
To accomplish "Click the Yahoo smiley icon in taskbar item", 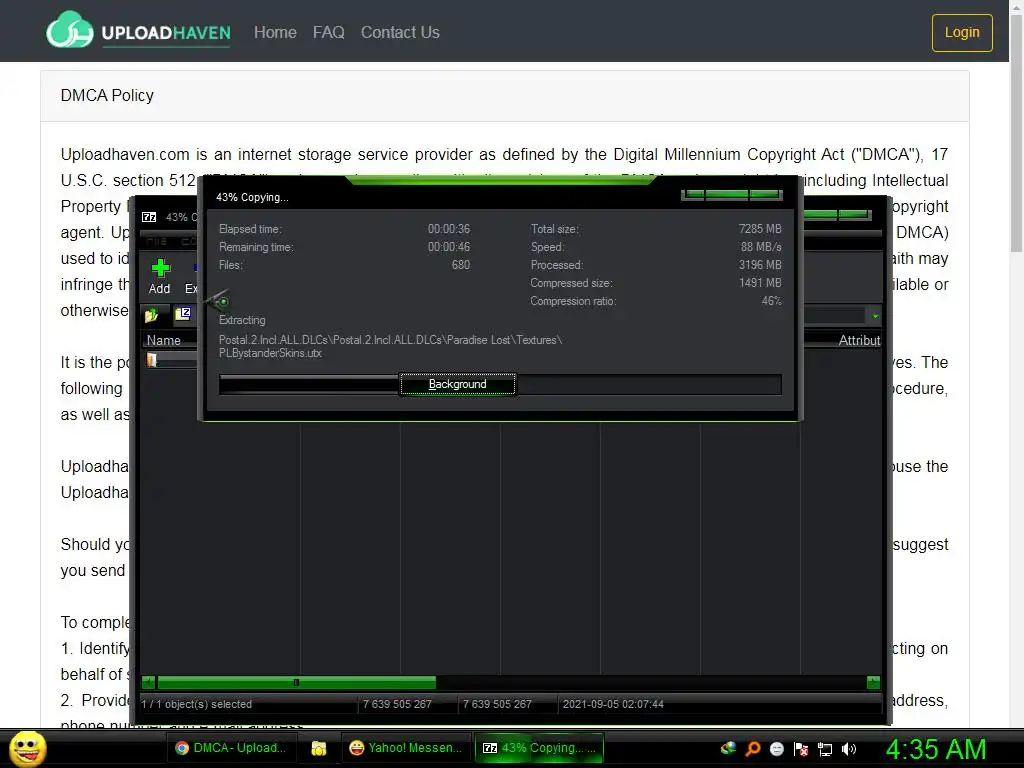I will (x=357, y=748).
